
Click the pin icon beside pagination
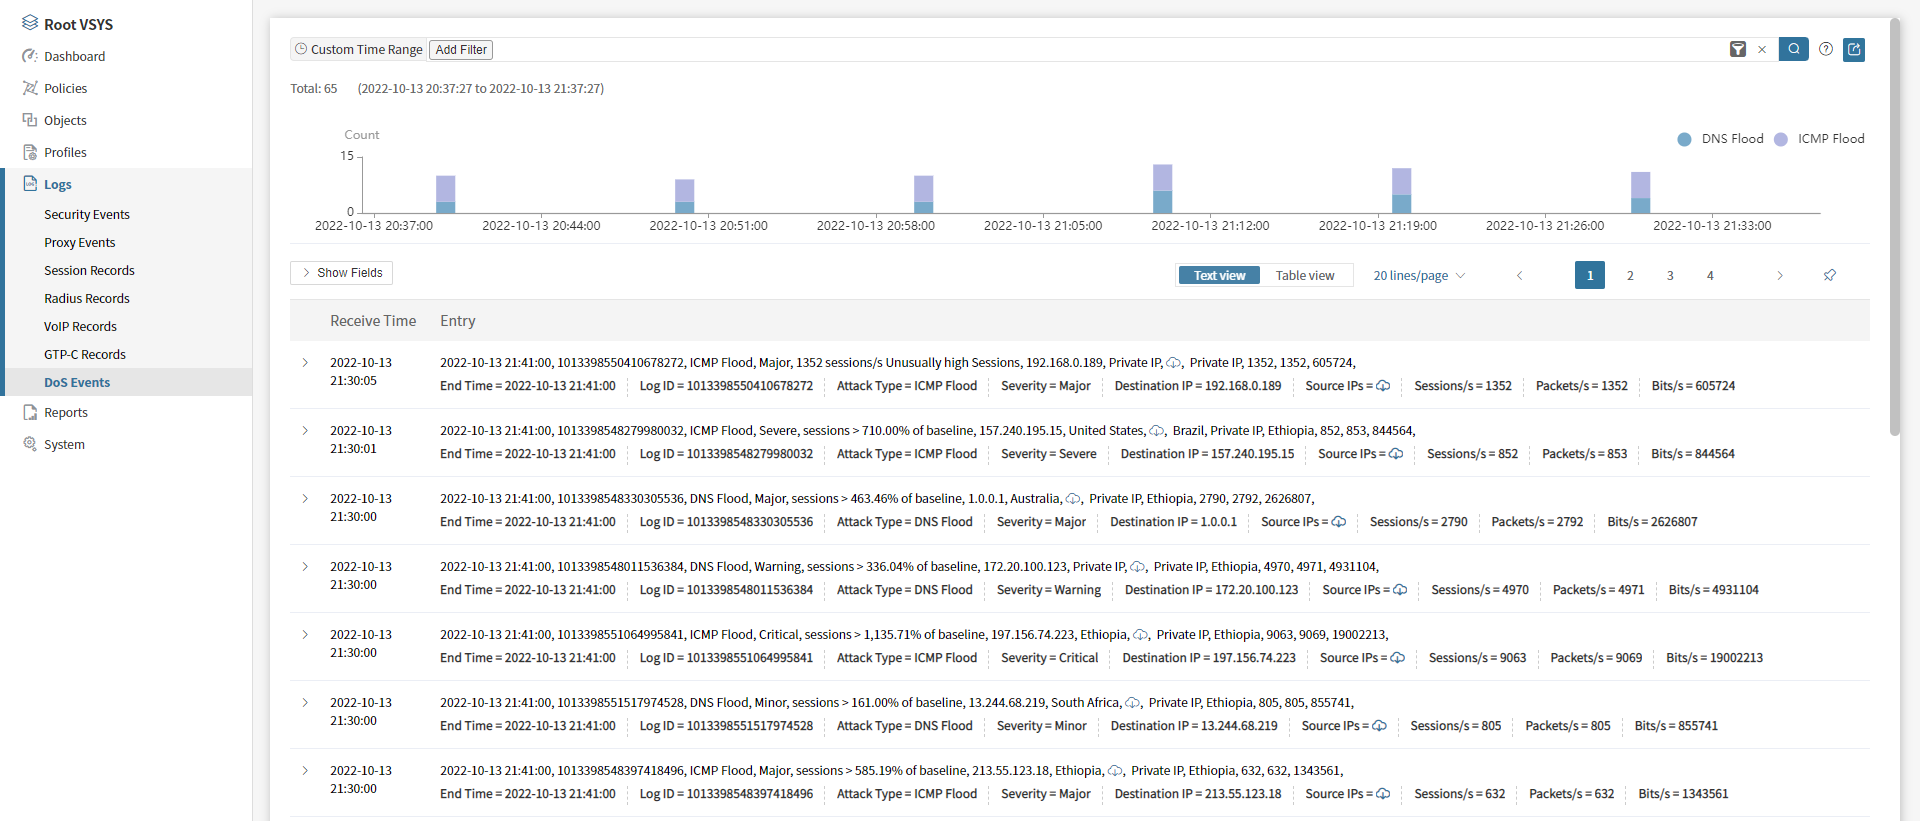click(x=1830, y=275)
